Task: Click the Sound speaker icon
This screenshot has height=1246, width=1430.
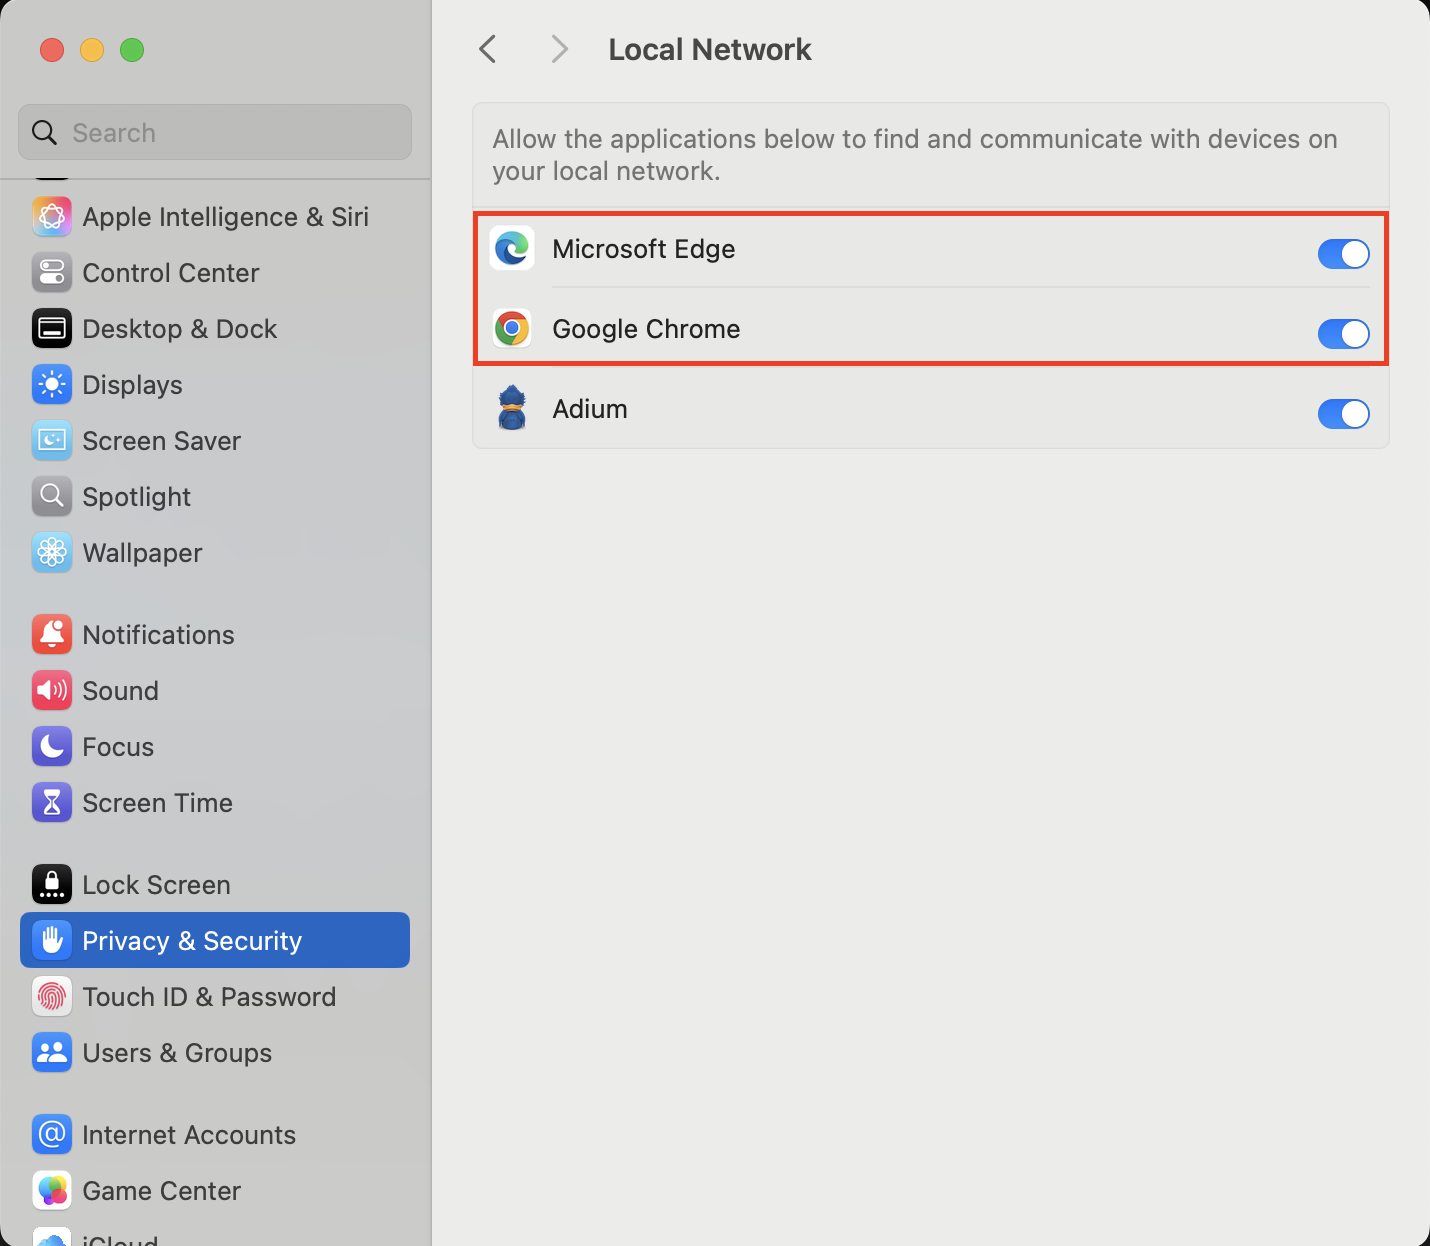Action: (52, 691)
